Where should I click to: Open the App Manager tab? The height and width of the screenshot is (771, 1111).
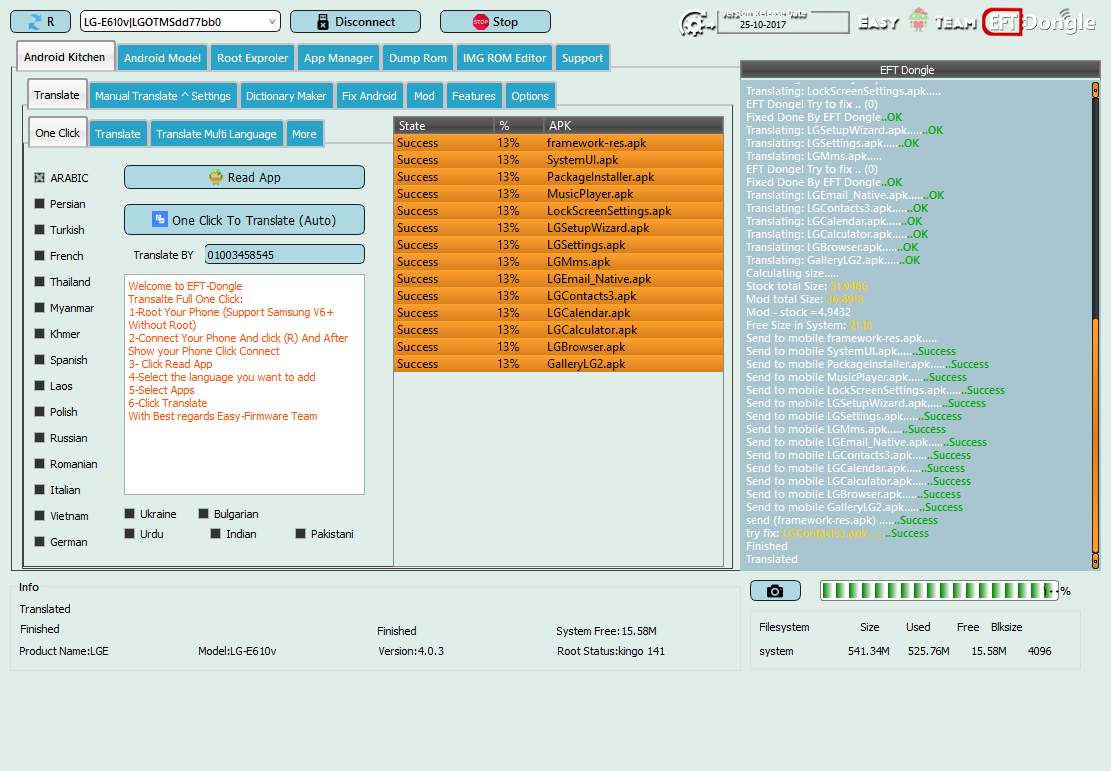pyautogui.click(x=338, y=58)
